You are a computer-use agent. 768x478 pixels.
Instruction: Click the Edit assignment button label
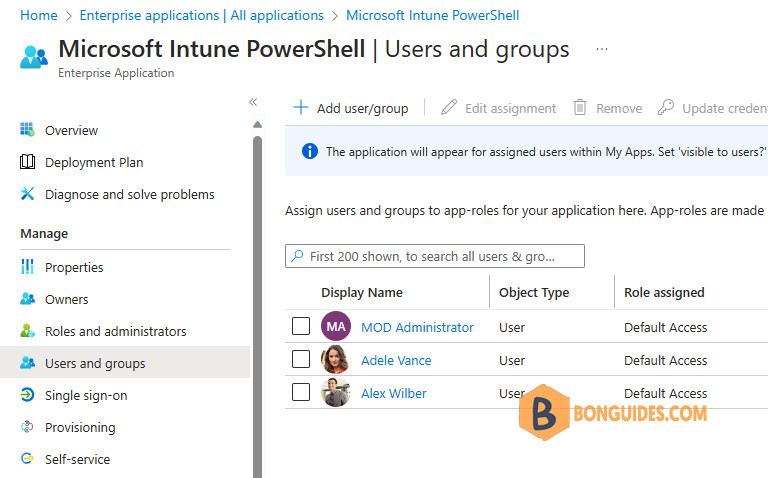510,108
